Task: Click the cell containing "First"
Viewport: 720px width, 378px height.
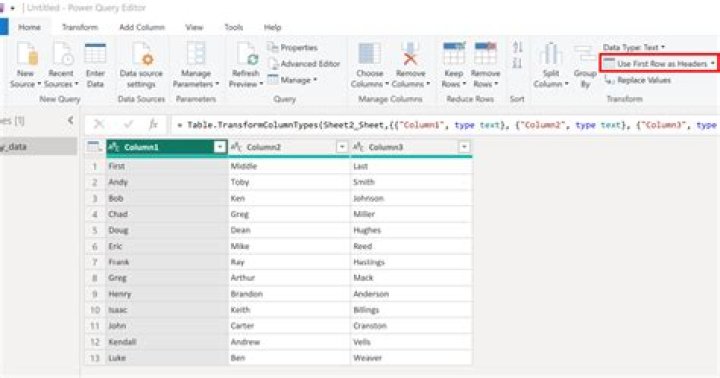Action: click(167, 166)
